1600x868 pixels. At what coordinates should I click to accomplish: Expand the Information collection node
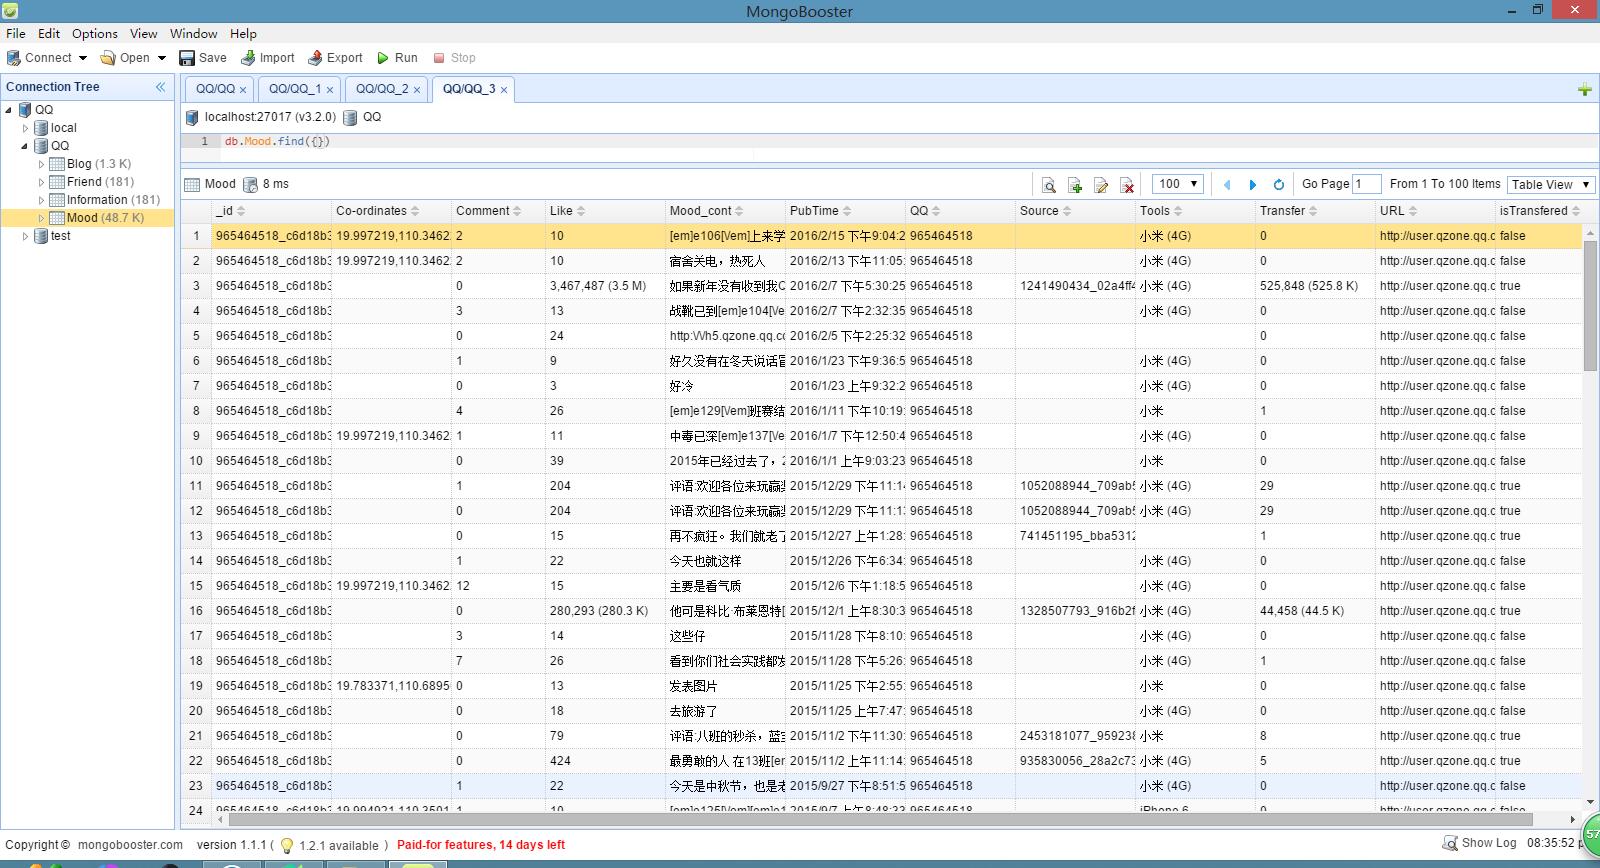[41, 200]
